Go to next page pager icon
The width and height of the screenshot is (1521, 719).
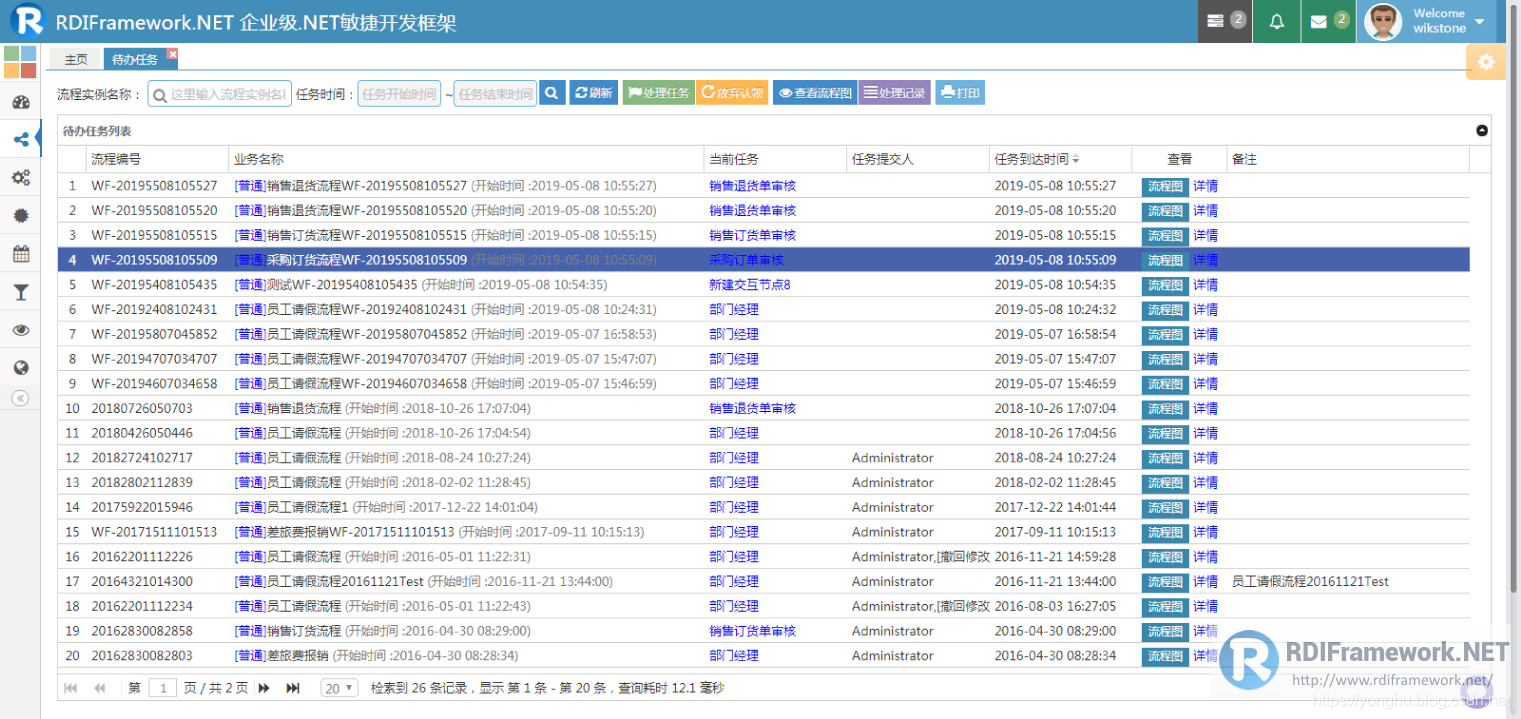point(265,688)
